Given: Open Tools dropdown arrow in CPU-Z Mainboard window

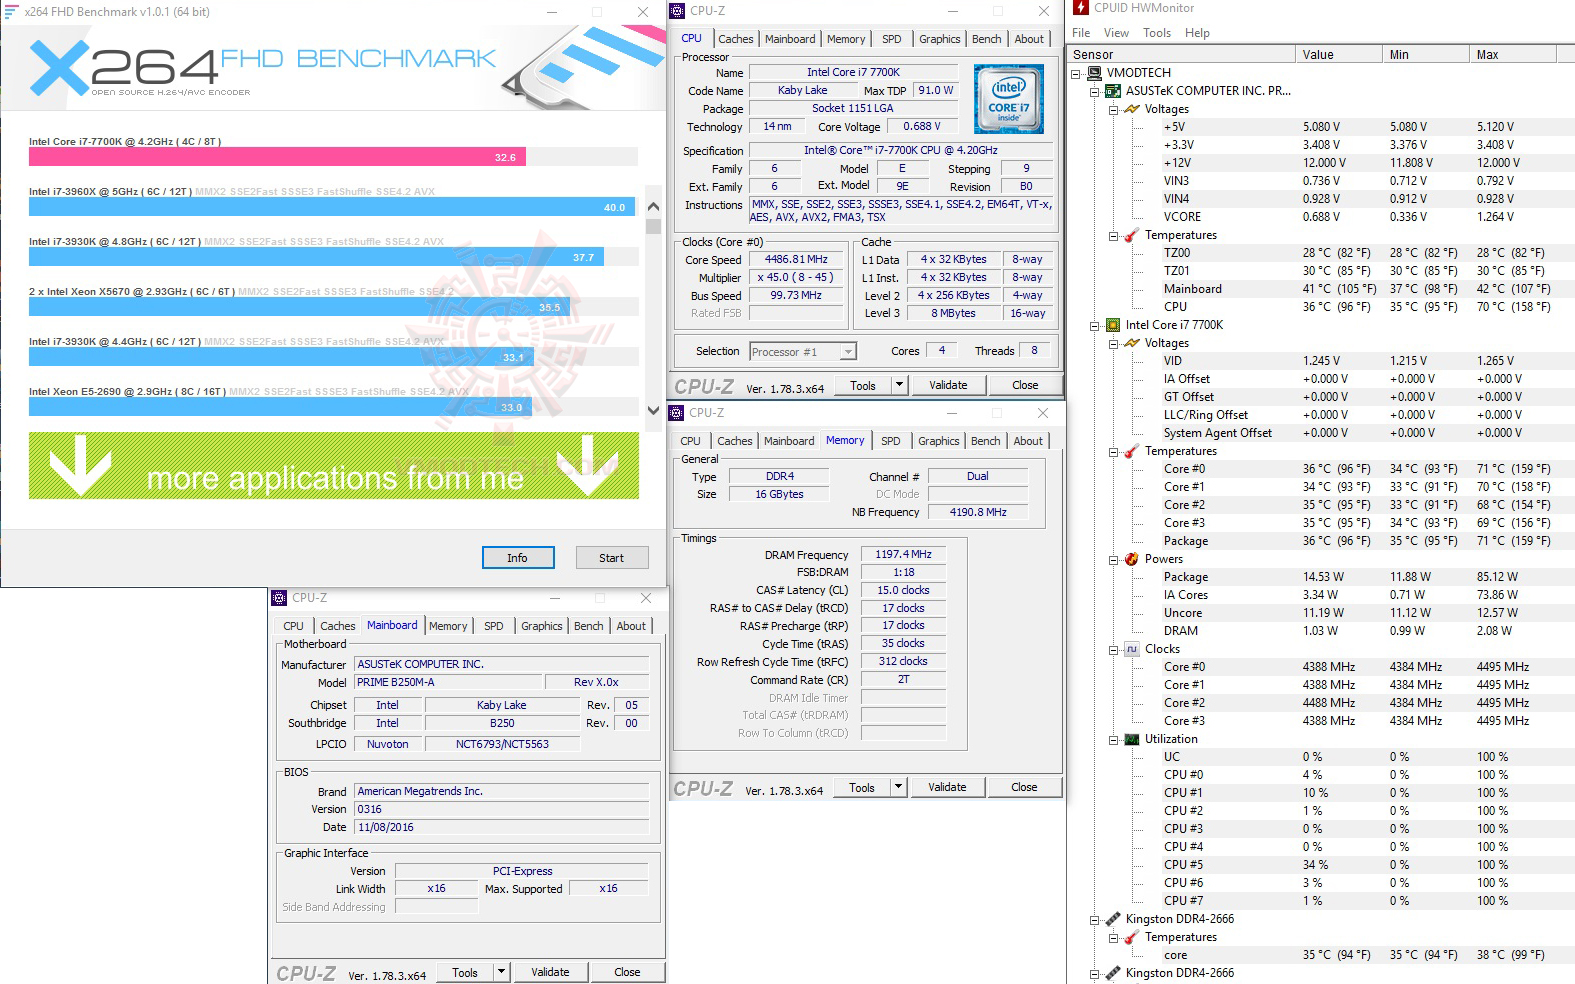Looking at the screenshot, I should pos(501,972).
